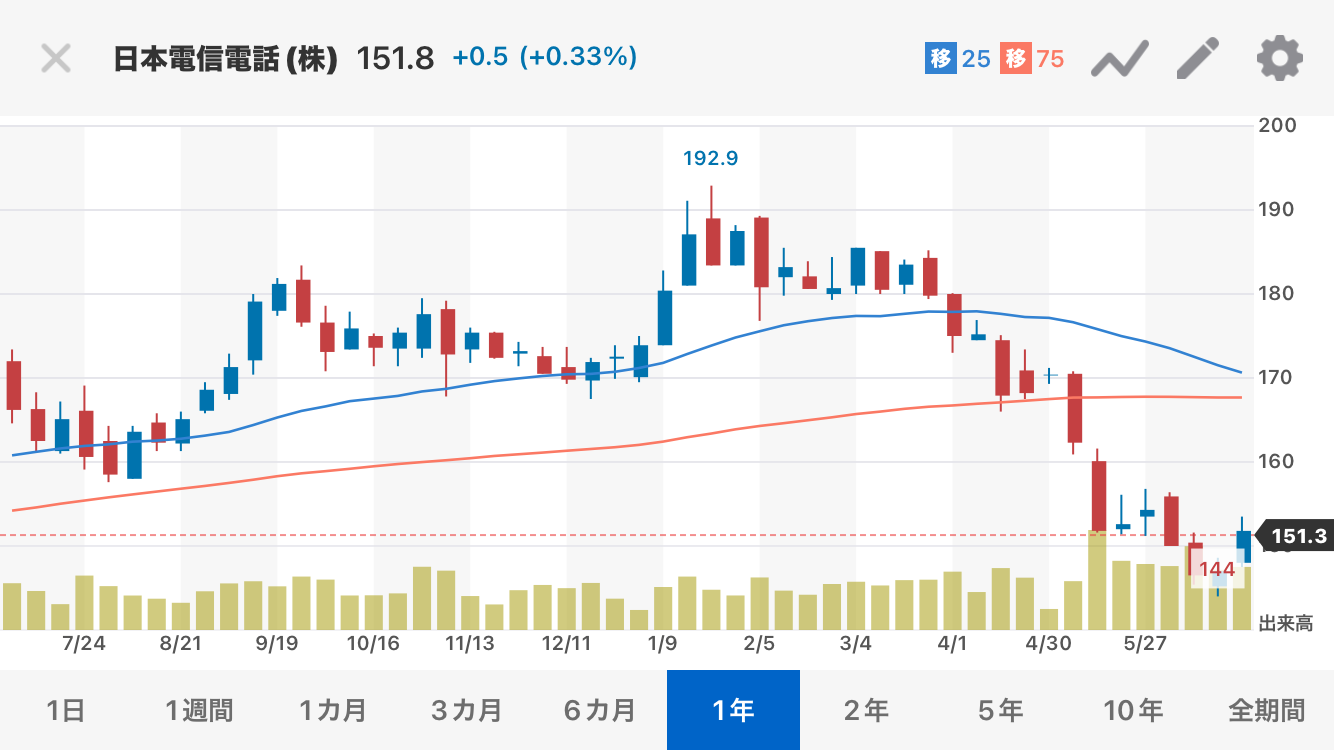The image size is (1334, 750).
Task: Switch to the 5年 range
Action: (x=1000, y=711)
